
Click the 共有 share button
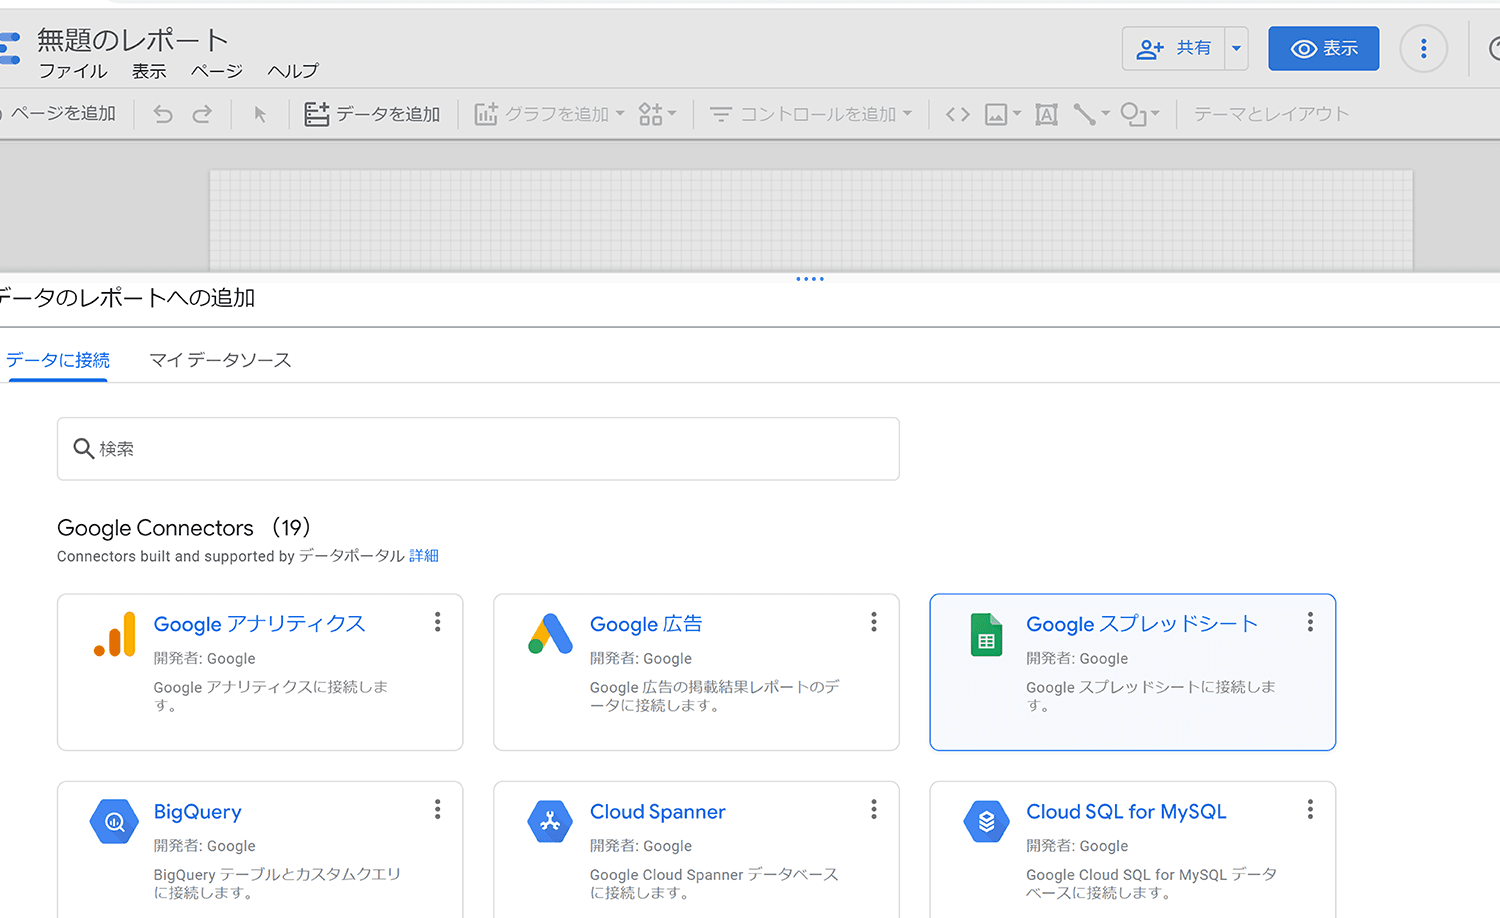coord(1174,48)
